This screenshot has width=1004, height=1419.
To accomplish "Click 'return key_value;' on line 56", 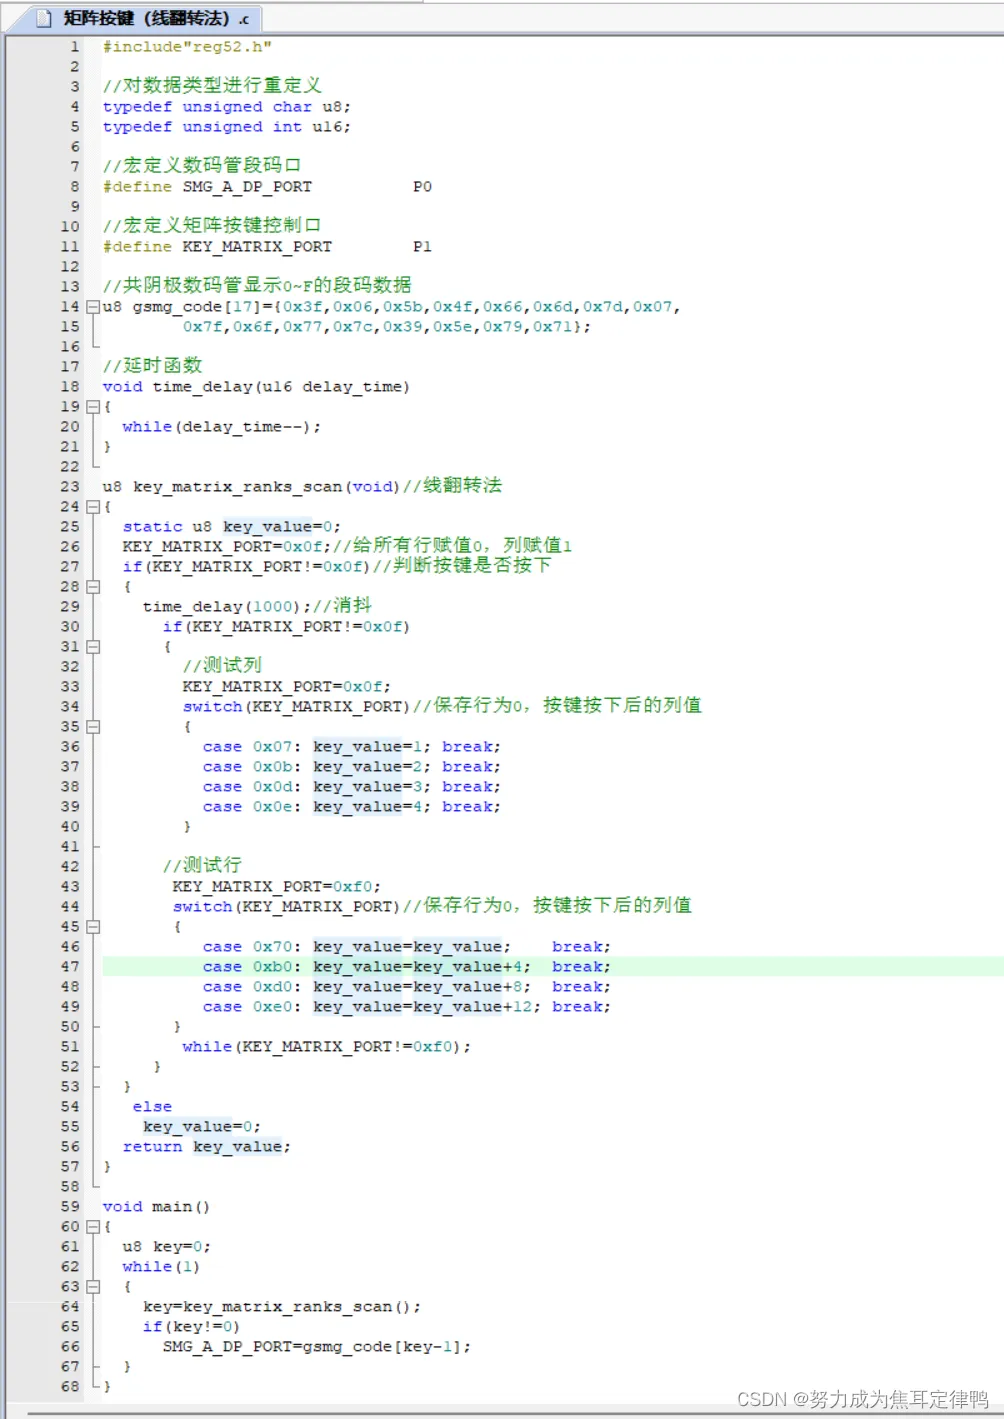I will pos(207,1147).
